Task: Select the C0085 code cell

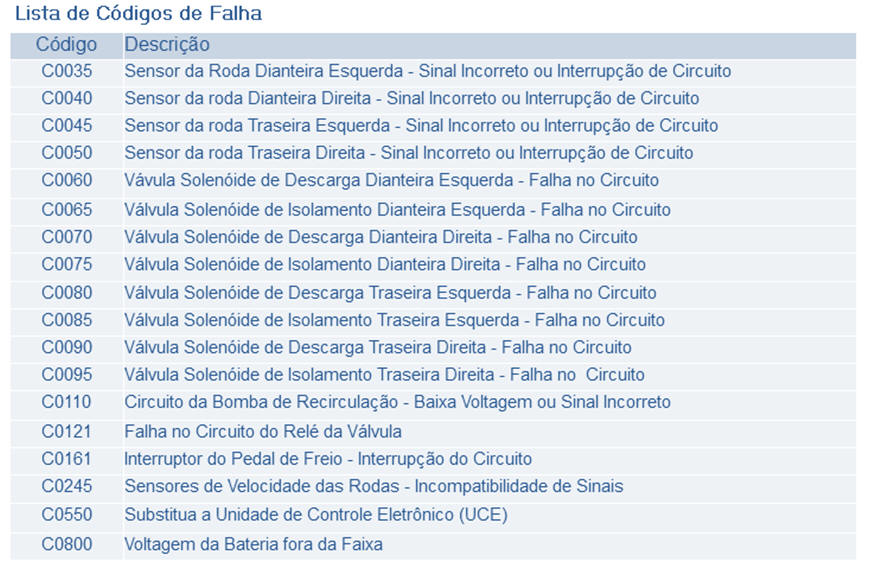Action: coord(66,320)
